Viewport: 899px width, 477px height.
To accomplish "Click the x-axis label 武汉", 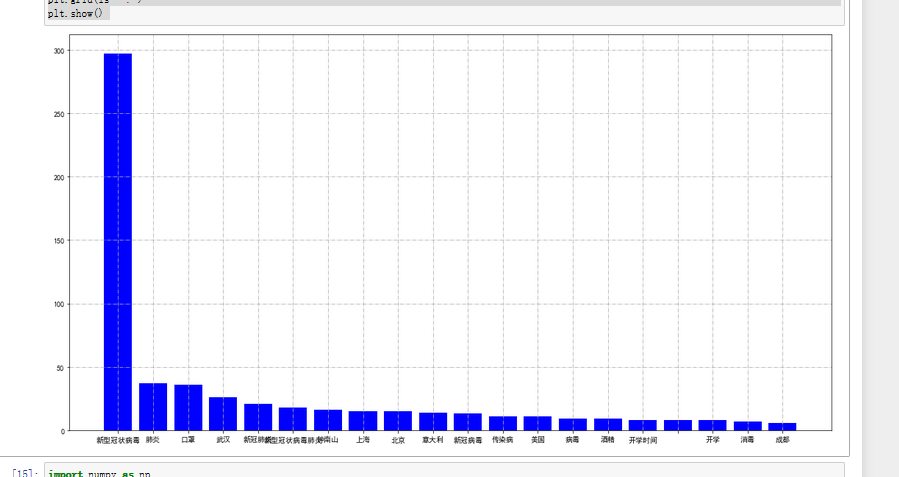I will point(223,440).
